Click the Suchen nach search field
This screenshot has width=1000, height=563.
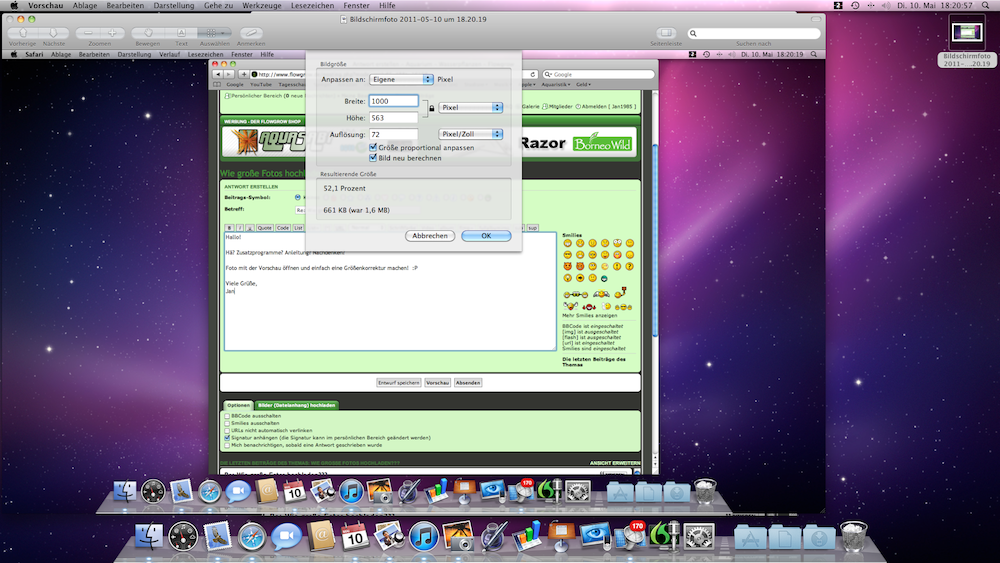click(754, 33)
